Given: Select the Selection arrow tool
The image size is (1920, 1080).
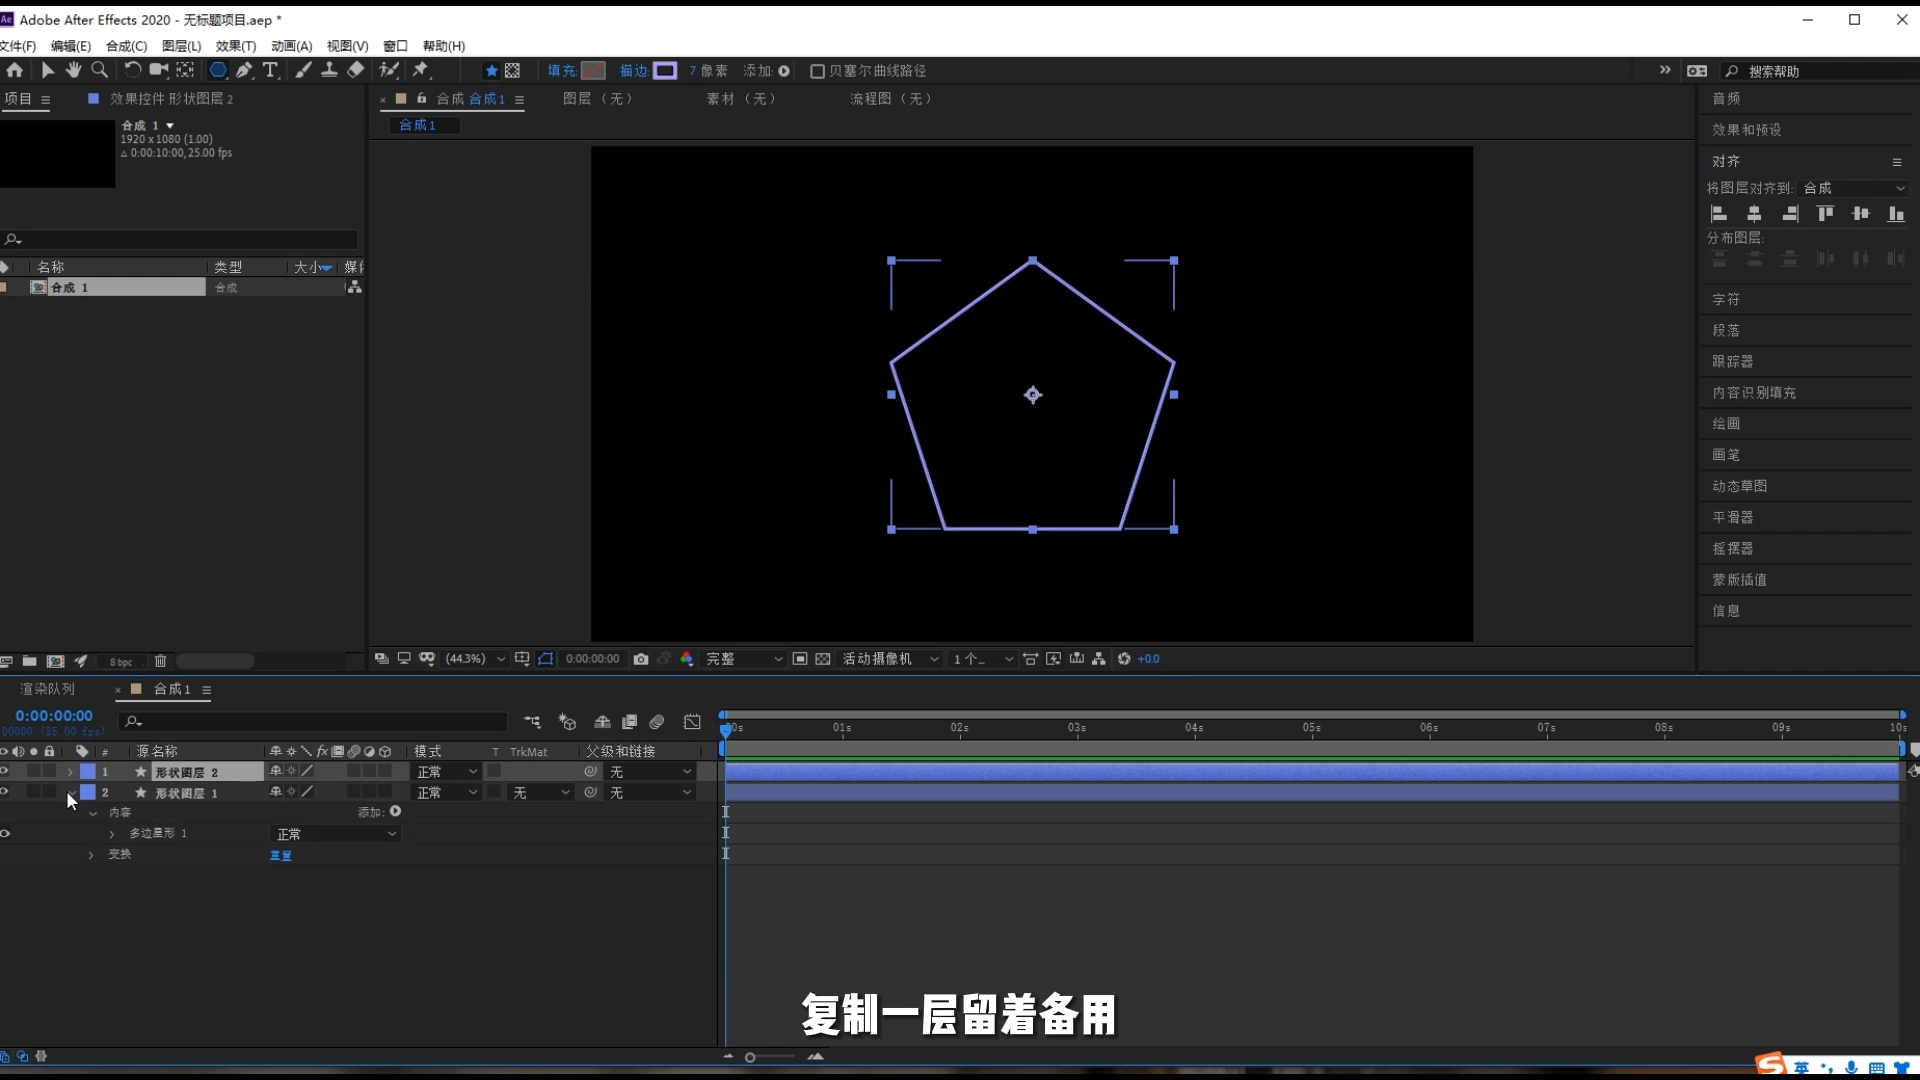Looking at the screenshot, I should click(x=47, y=70).
